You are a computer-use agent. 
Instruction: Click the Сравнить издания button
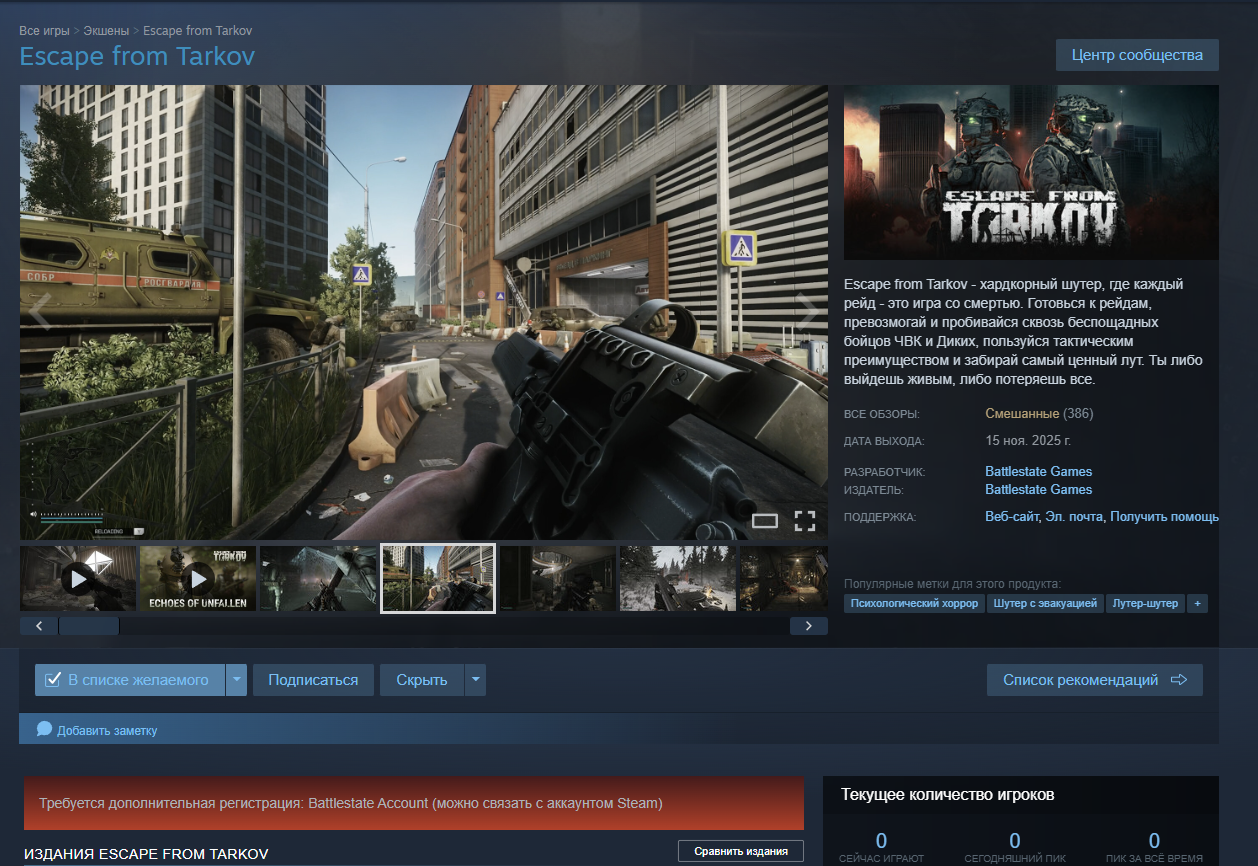(x=741, y=851)
